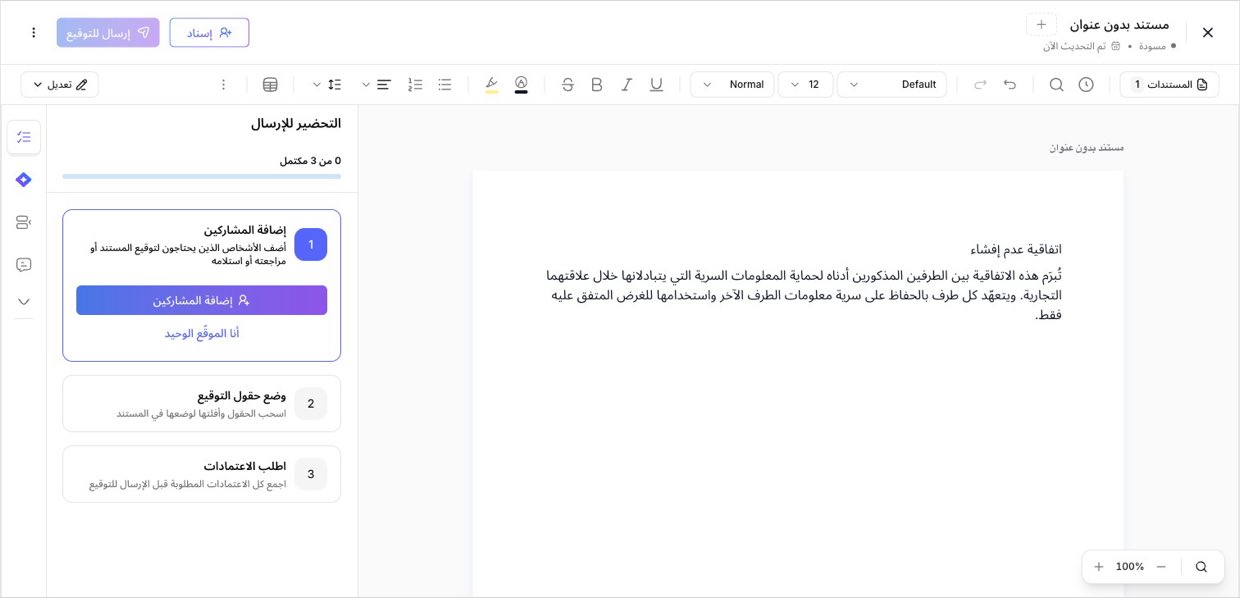Open the المستندات documents panel
The width and height of the screenshot is (1240, 598).
pos(1169,85)
